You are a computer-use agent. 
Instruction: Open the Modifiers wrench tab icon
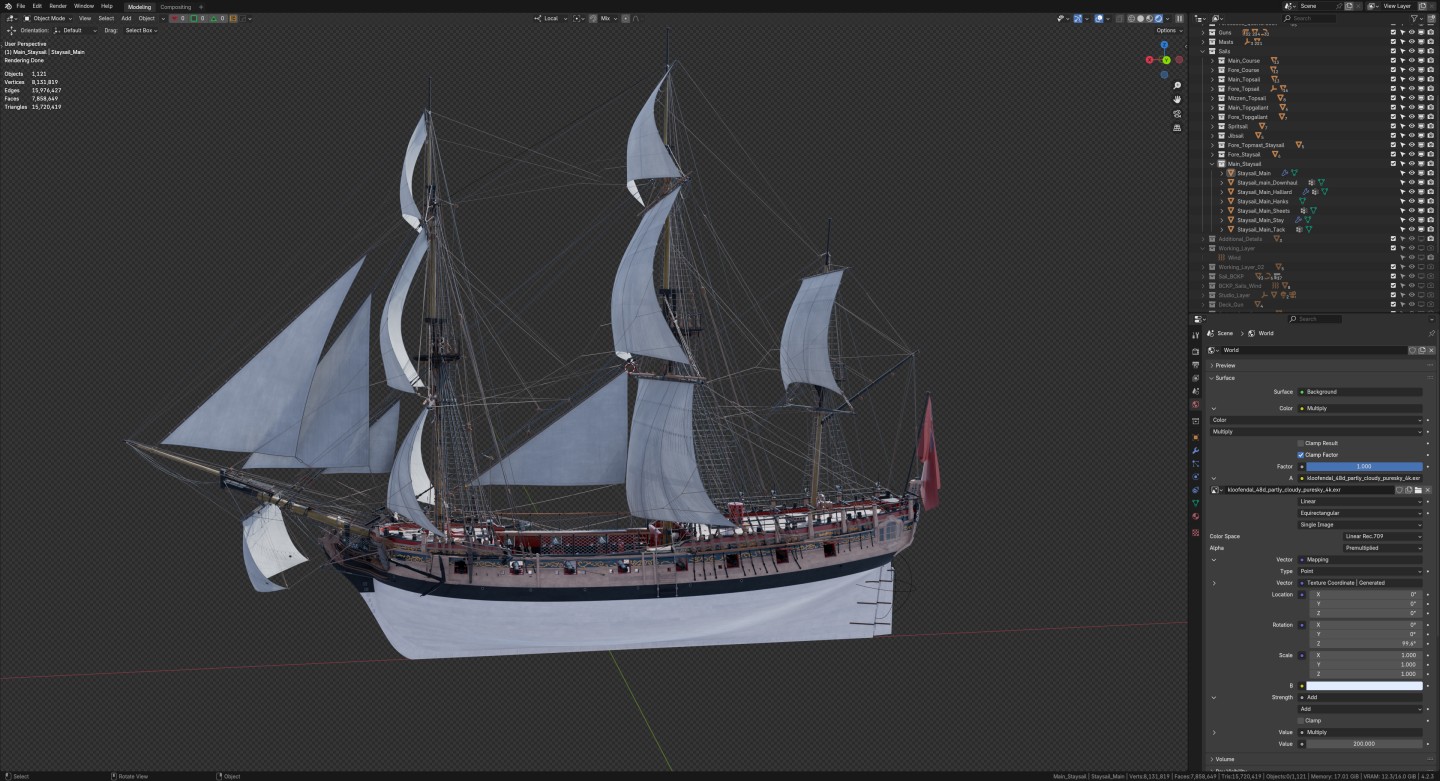pos(1195,451)
